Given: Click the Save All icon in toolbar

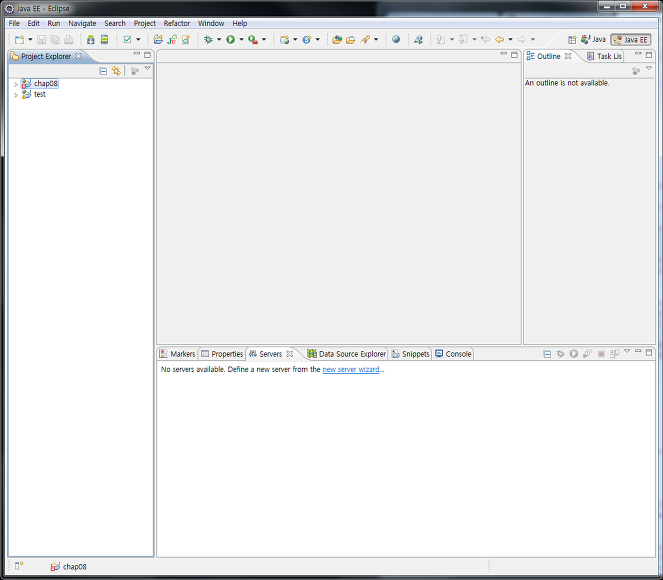Looking at the screenshot, I should point(55,40).
